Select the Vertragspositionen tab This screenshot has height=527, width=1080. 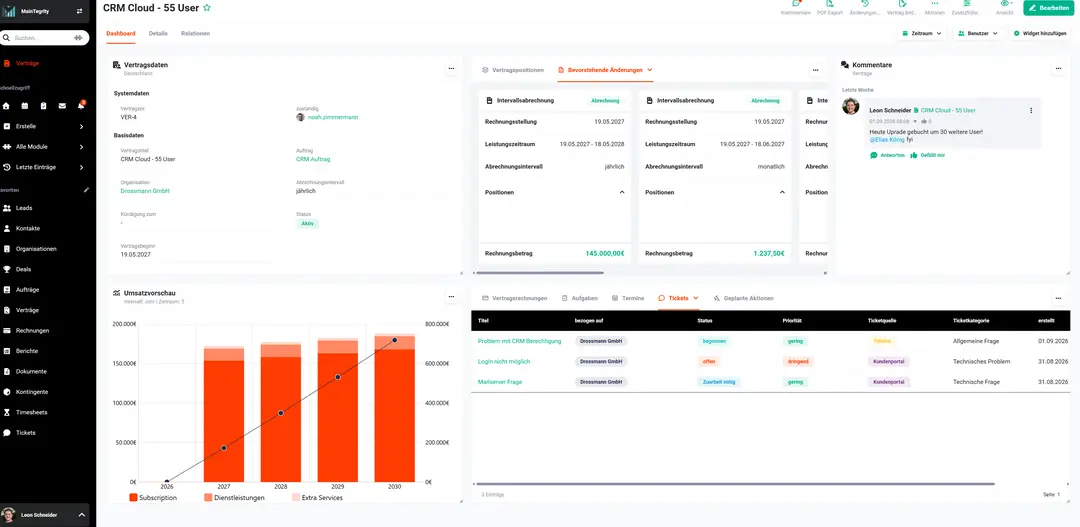(512, 70)
